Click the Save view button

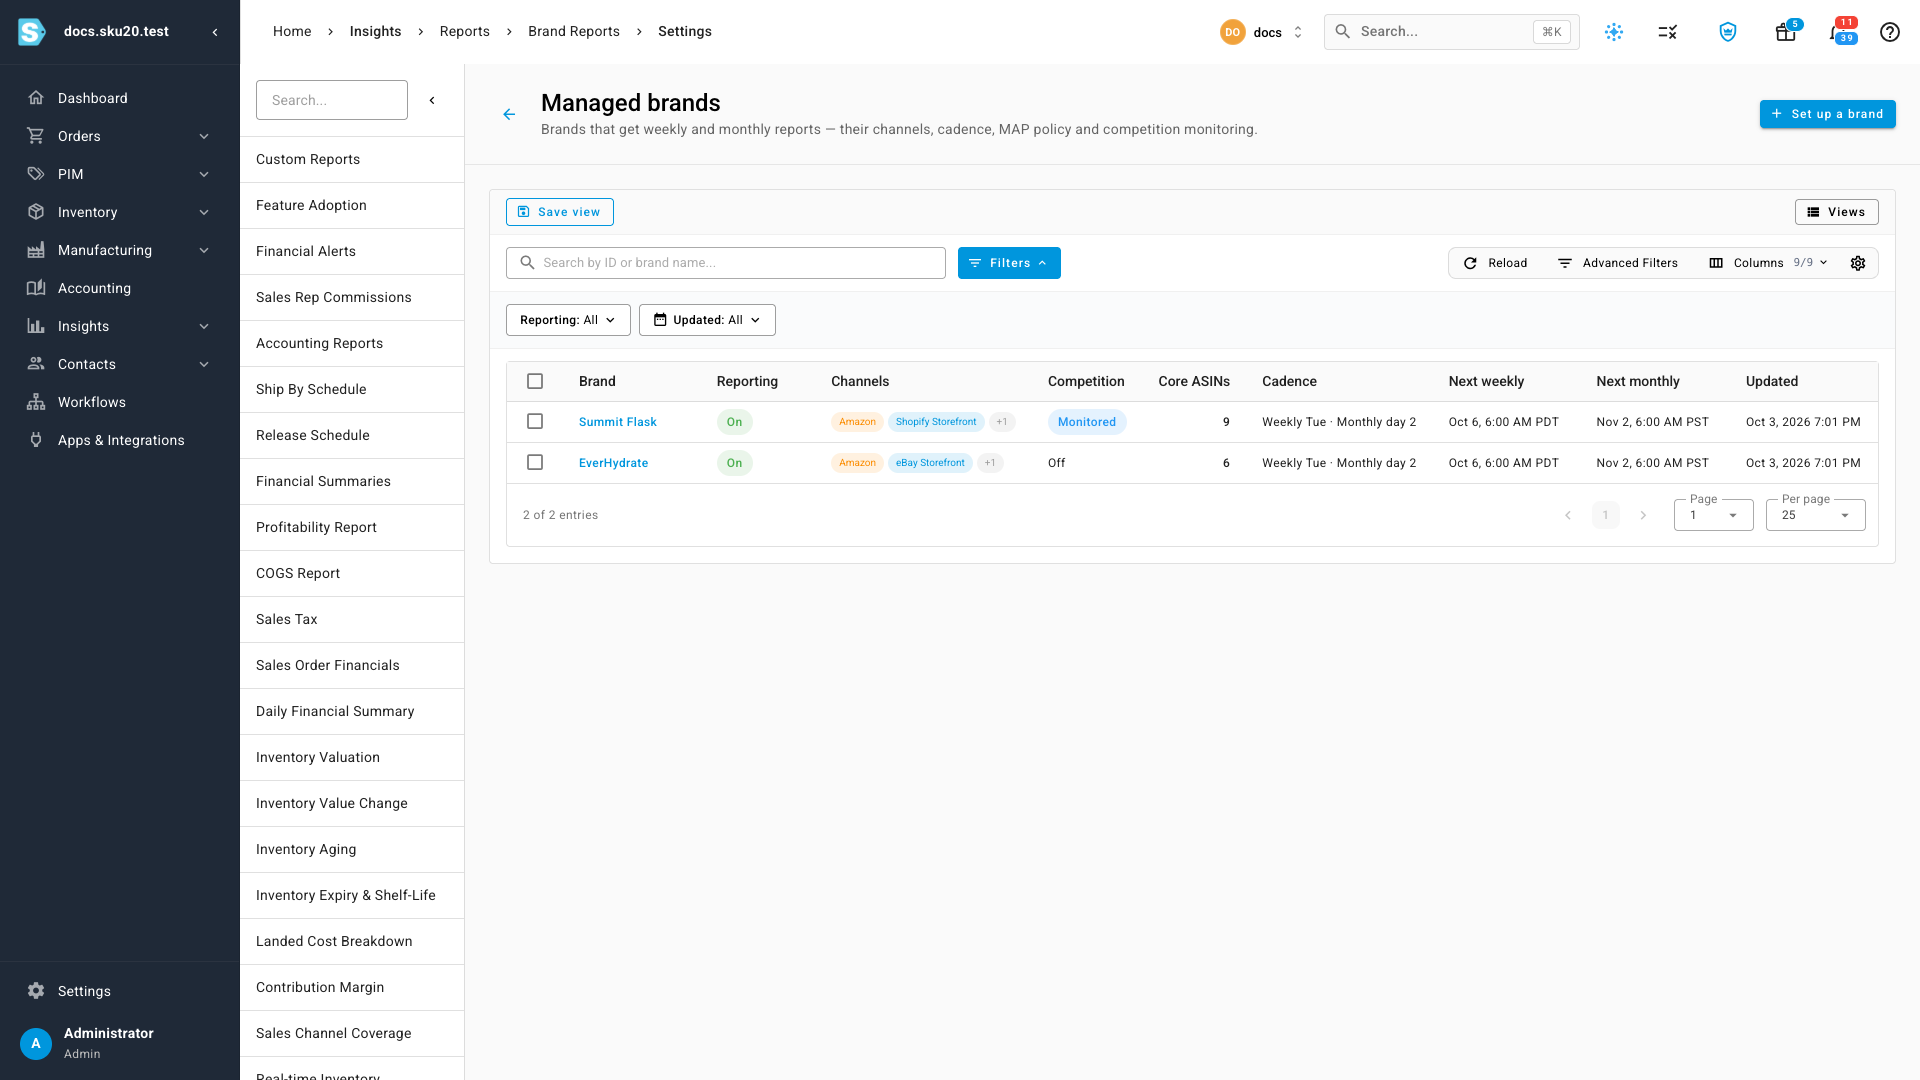pos(560,212)
